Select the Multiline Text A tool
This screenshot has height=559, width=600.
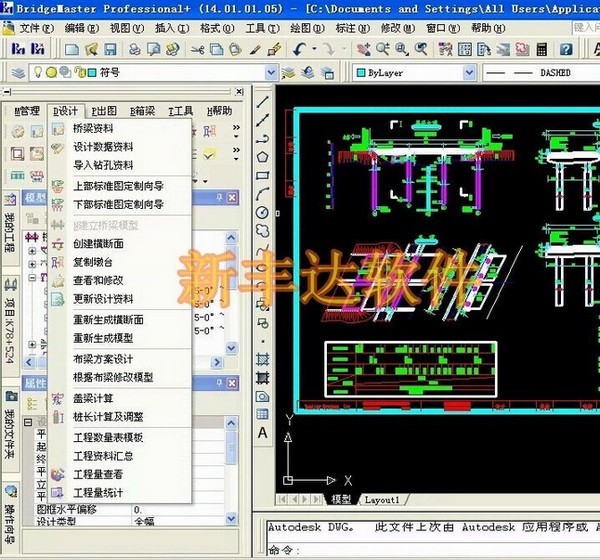pyautogui.click(x=262, y=433)
